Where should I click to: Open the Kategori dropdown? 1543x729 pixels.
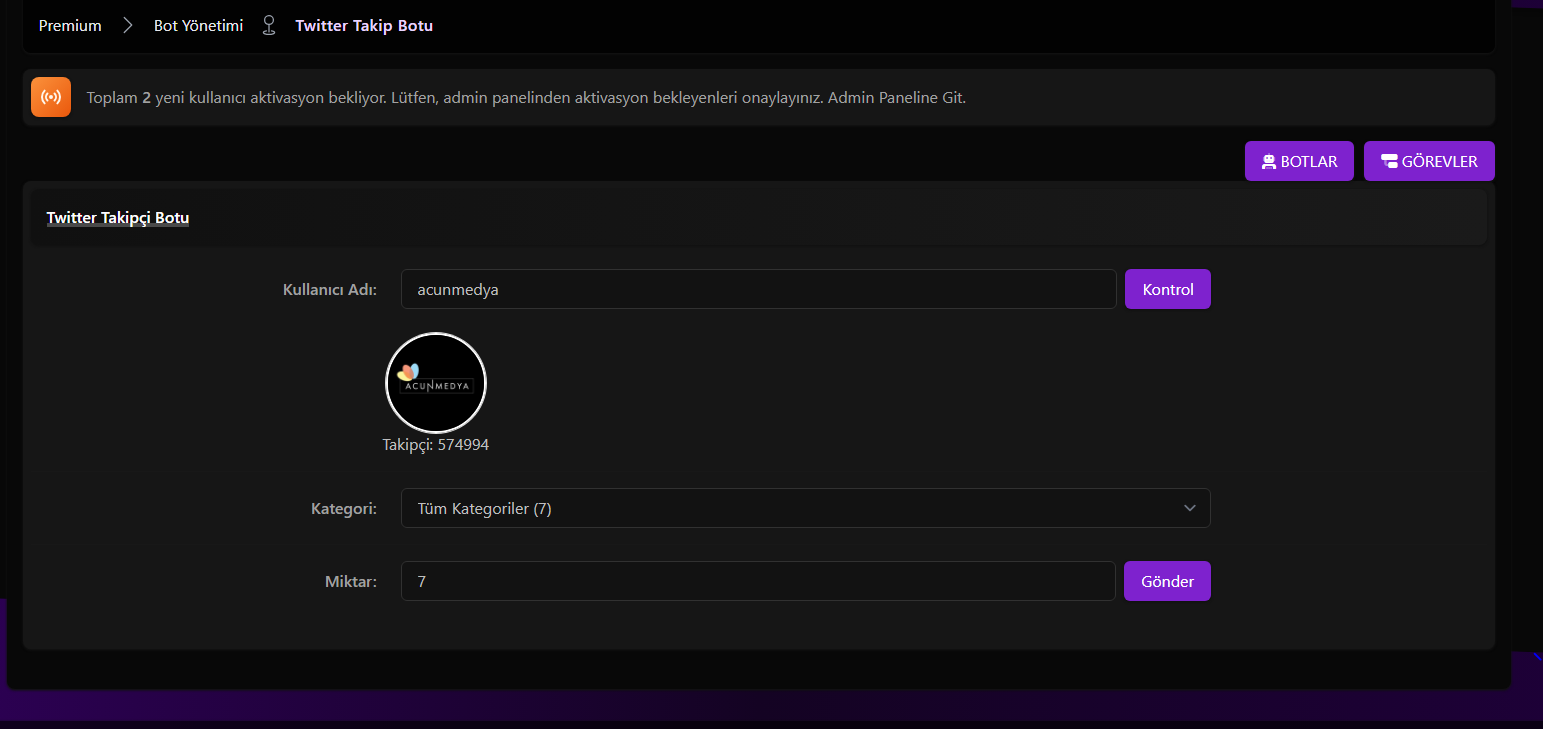pyautogui.click(x=805, y=508)
